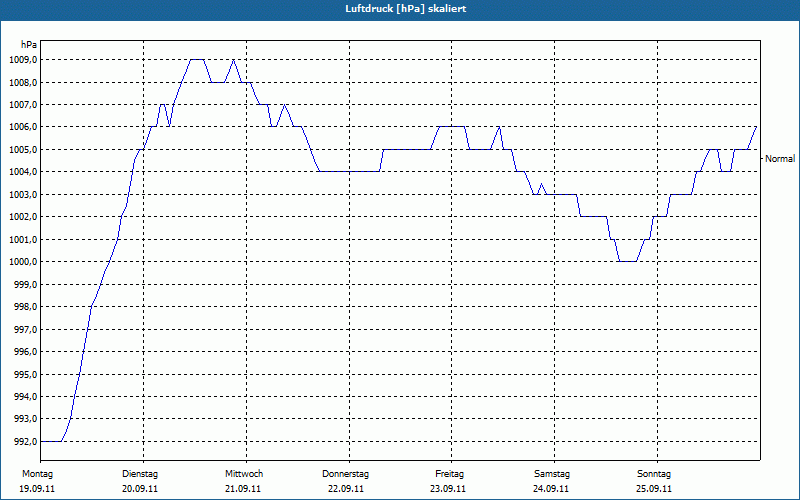Screen dimensions: 800x500
Task: Select the date 23.09.11
Action: tap(448, 489)
